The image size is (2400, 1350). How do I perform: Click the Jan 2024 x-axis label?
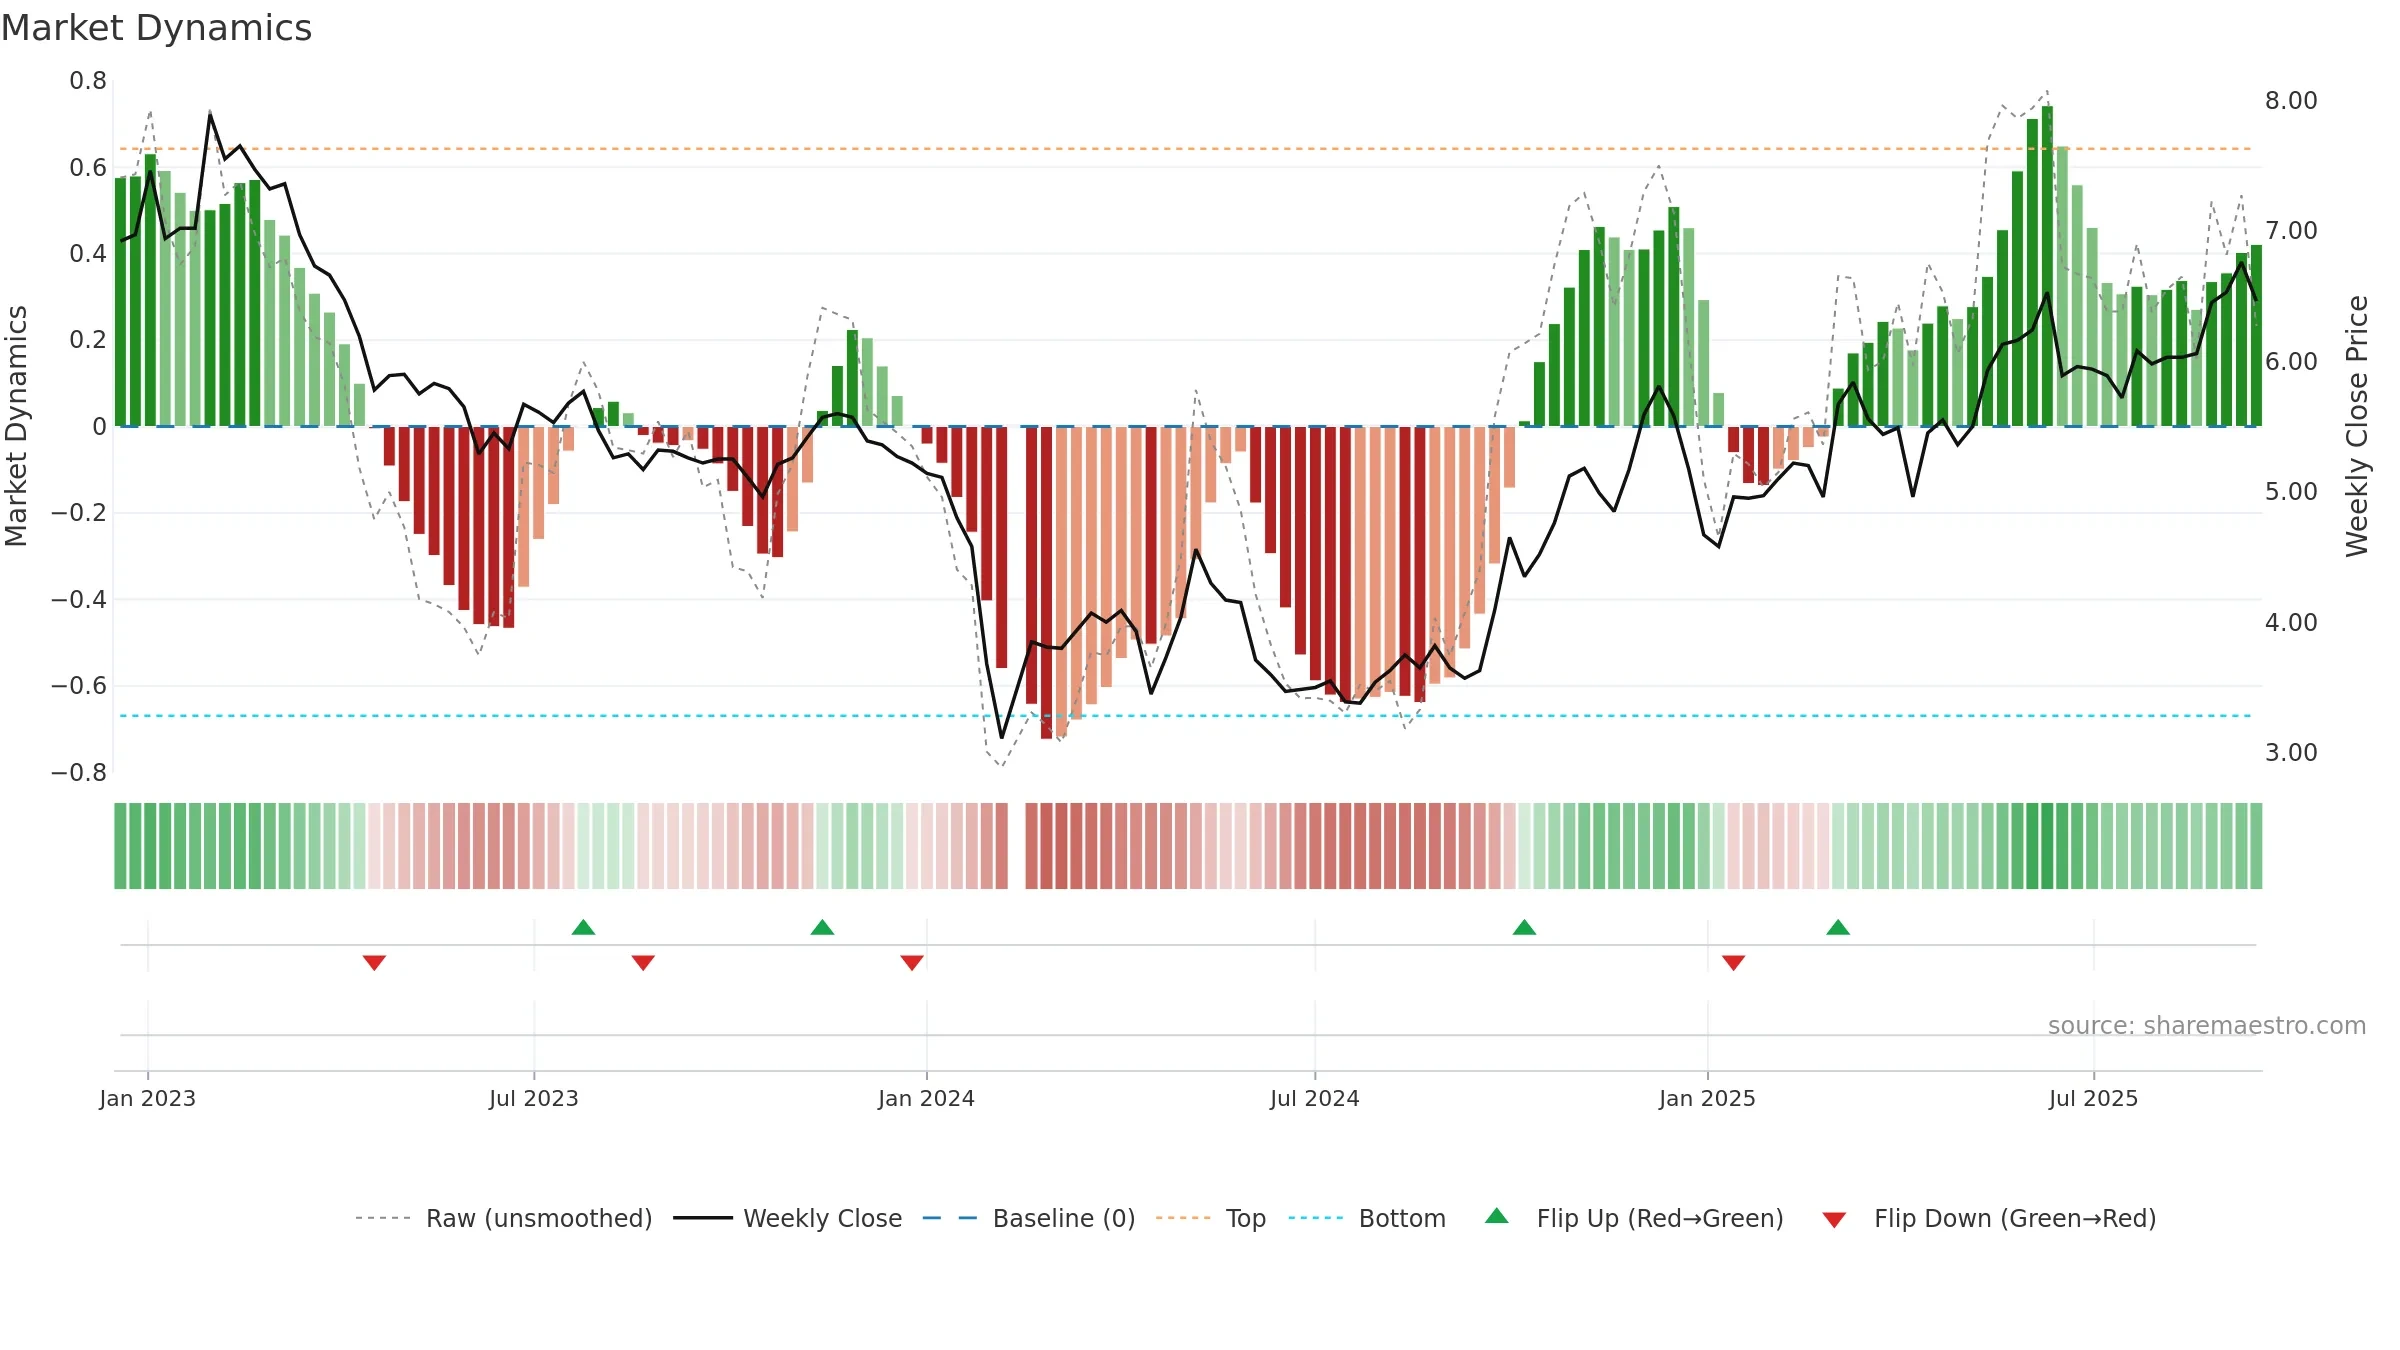[x=927, y=1098]
